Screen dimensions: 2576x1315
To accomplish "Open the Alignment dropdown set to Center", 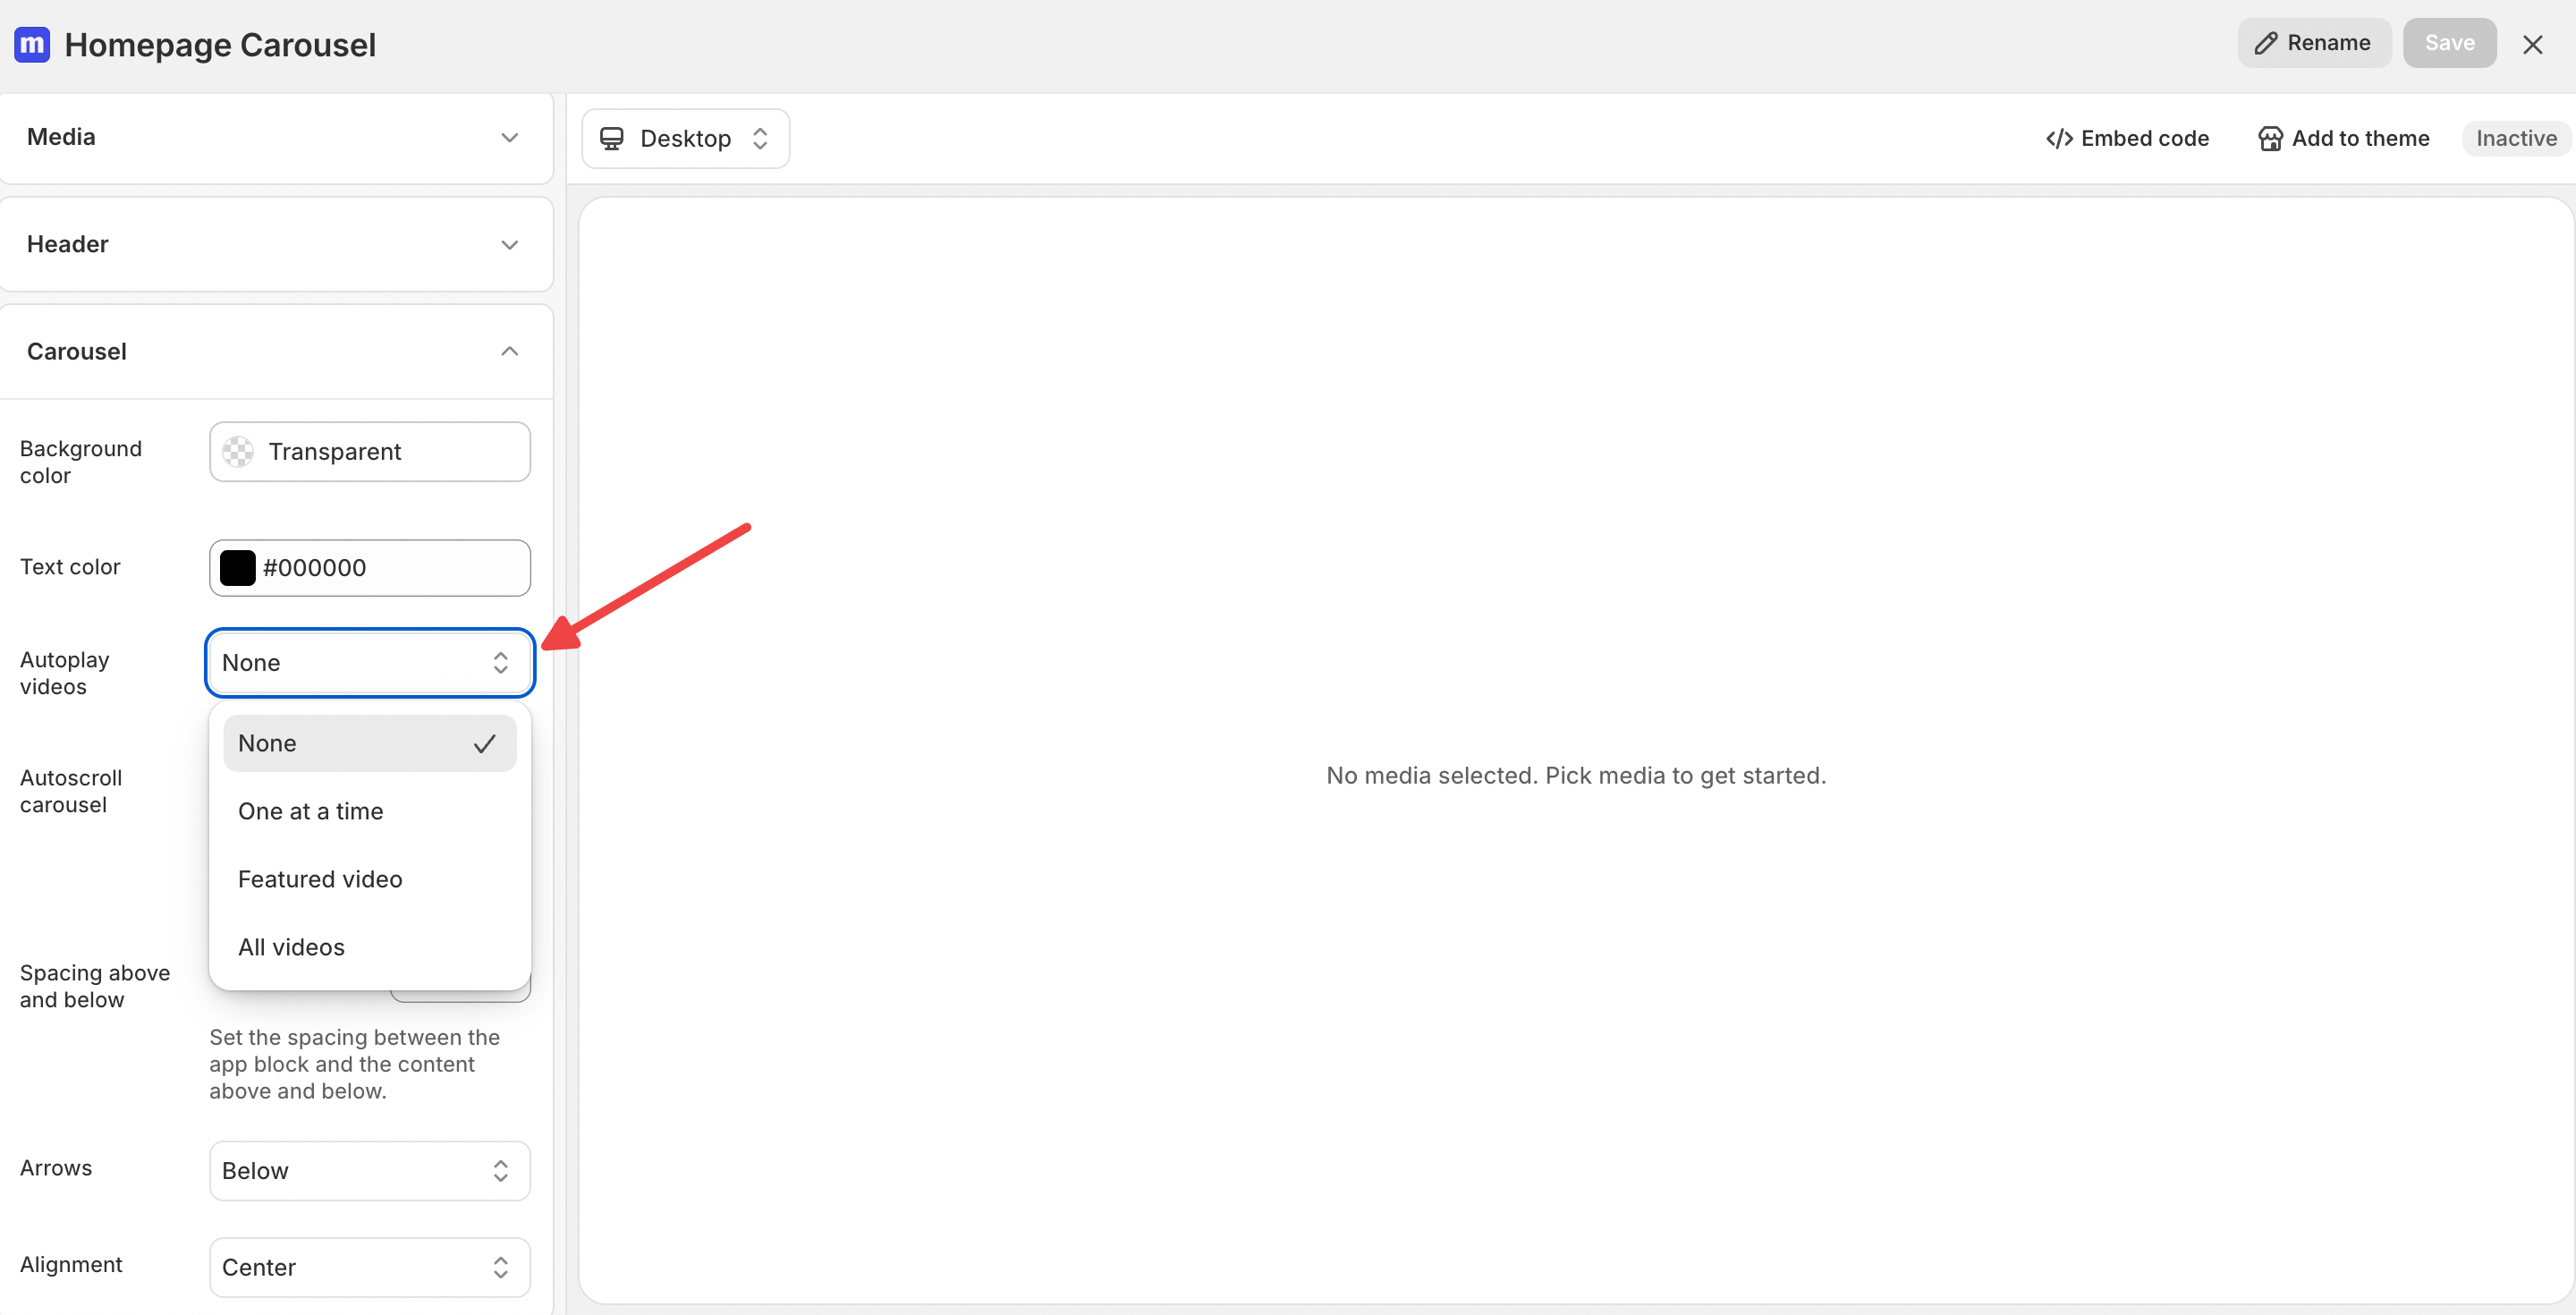I will 370,1268.
